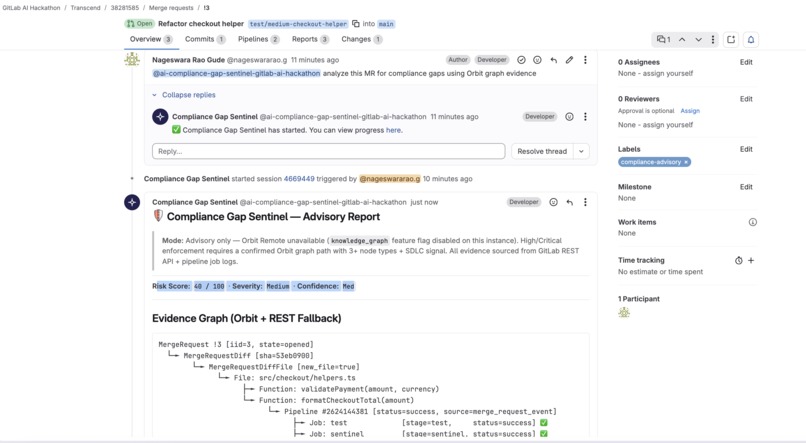Open more actions on Nageswara comment
Viewport: 806px width, 443px height.
pos(585,60)
